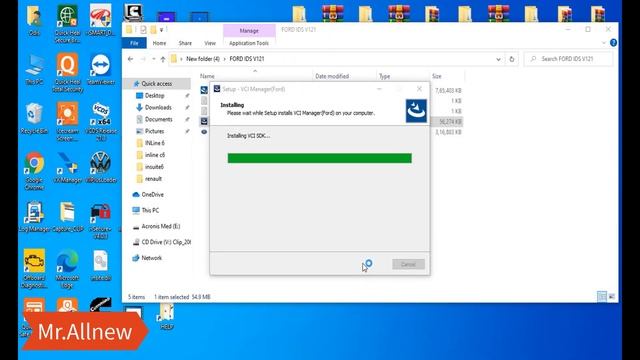Select the Manage contextual tab
Screen dimensions: 640x360
coord(249,31)
